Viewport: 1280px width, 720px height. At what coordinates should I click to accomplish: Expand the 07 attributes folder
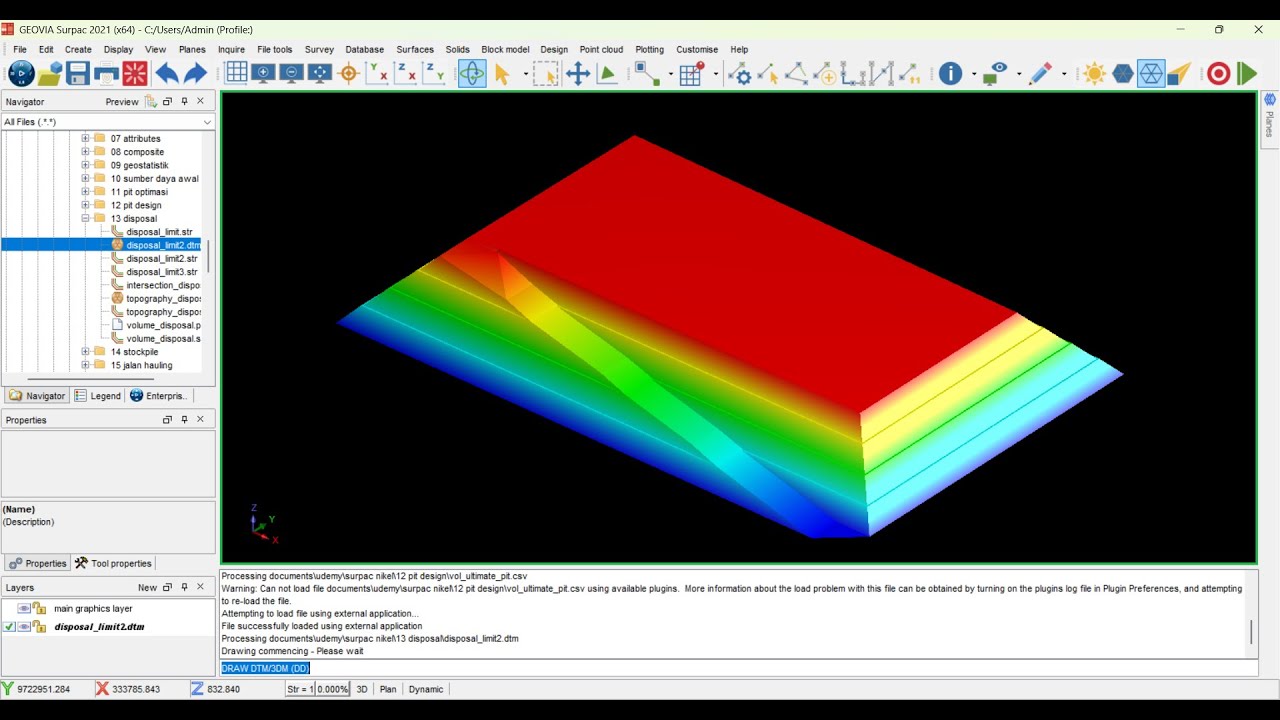(x=85, y=139)
